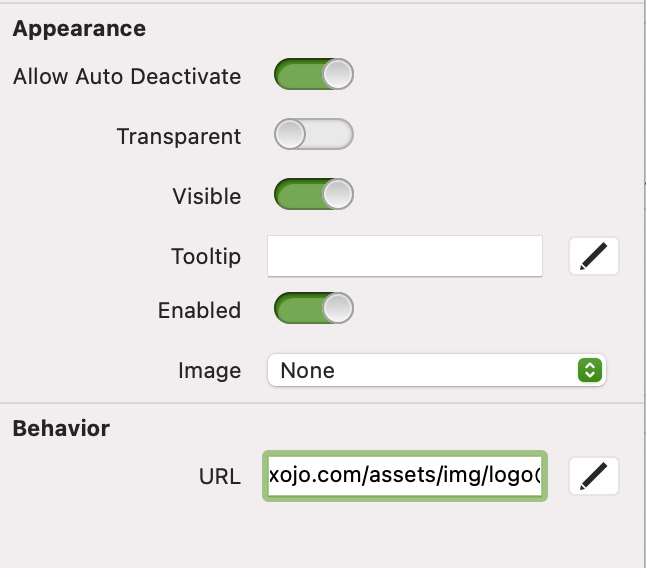Click inside the empty Tooltip field
The width and height of the screenshot is (646, 568).
tap(405, 256)
